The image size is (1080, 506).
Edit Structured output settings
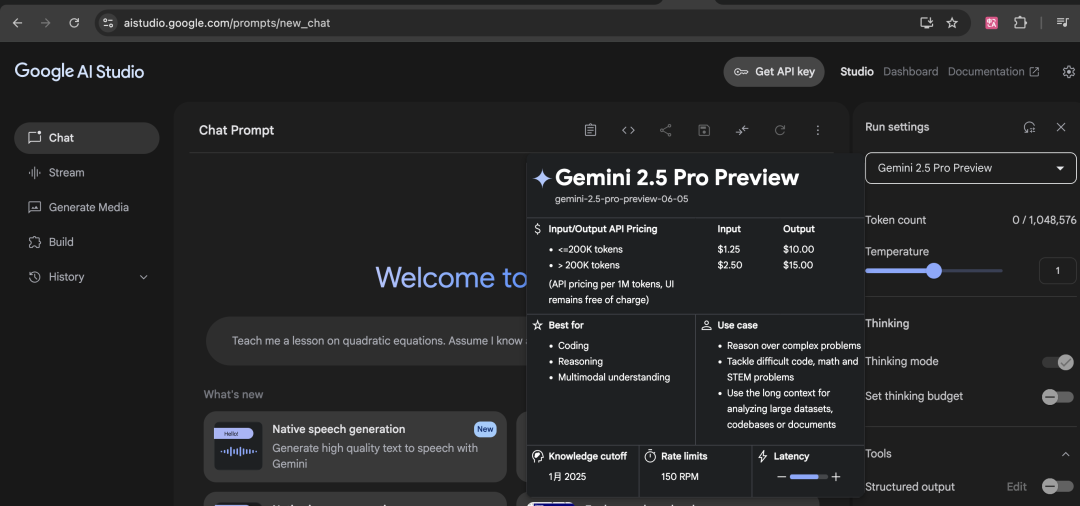(1017, 487)
